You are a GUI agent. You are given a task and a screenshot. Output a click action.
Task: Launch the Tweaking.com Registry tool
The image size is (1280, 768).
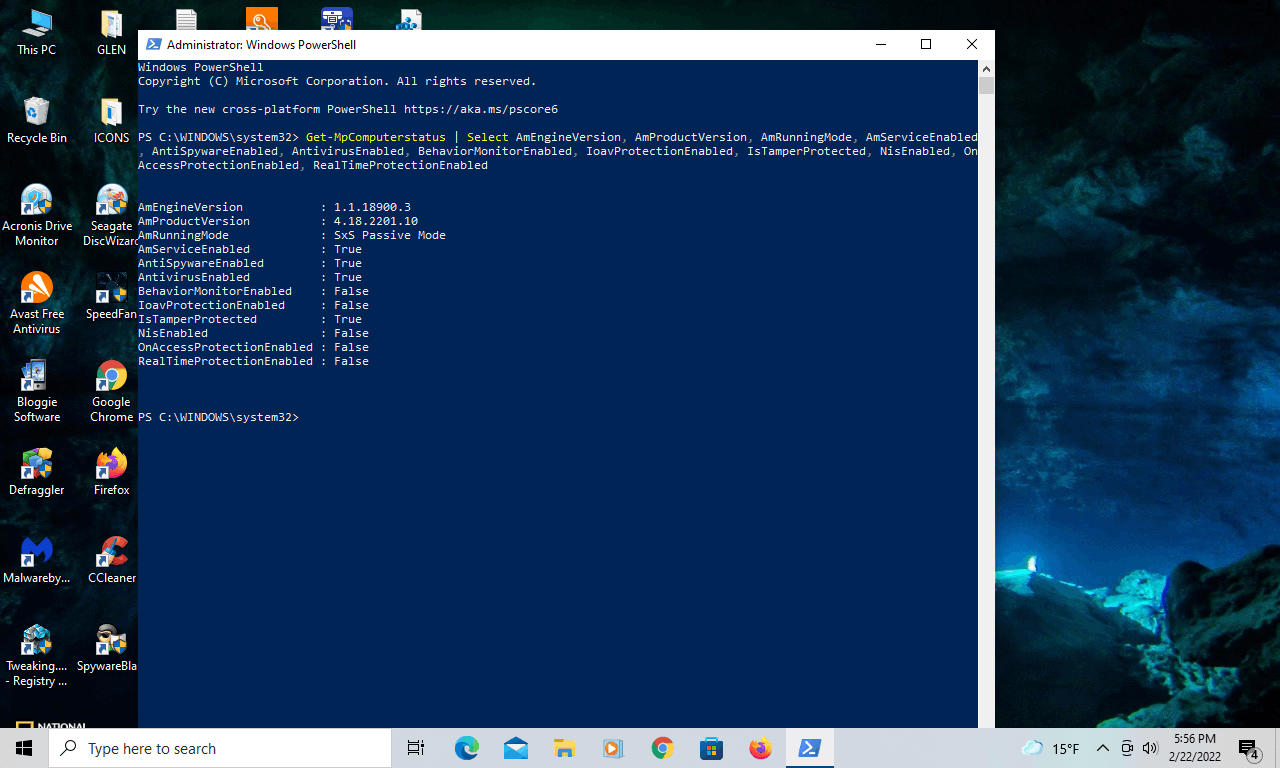[x=37, y=640]
